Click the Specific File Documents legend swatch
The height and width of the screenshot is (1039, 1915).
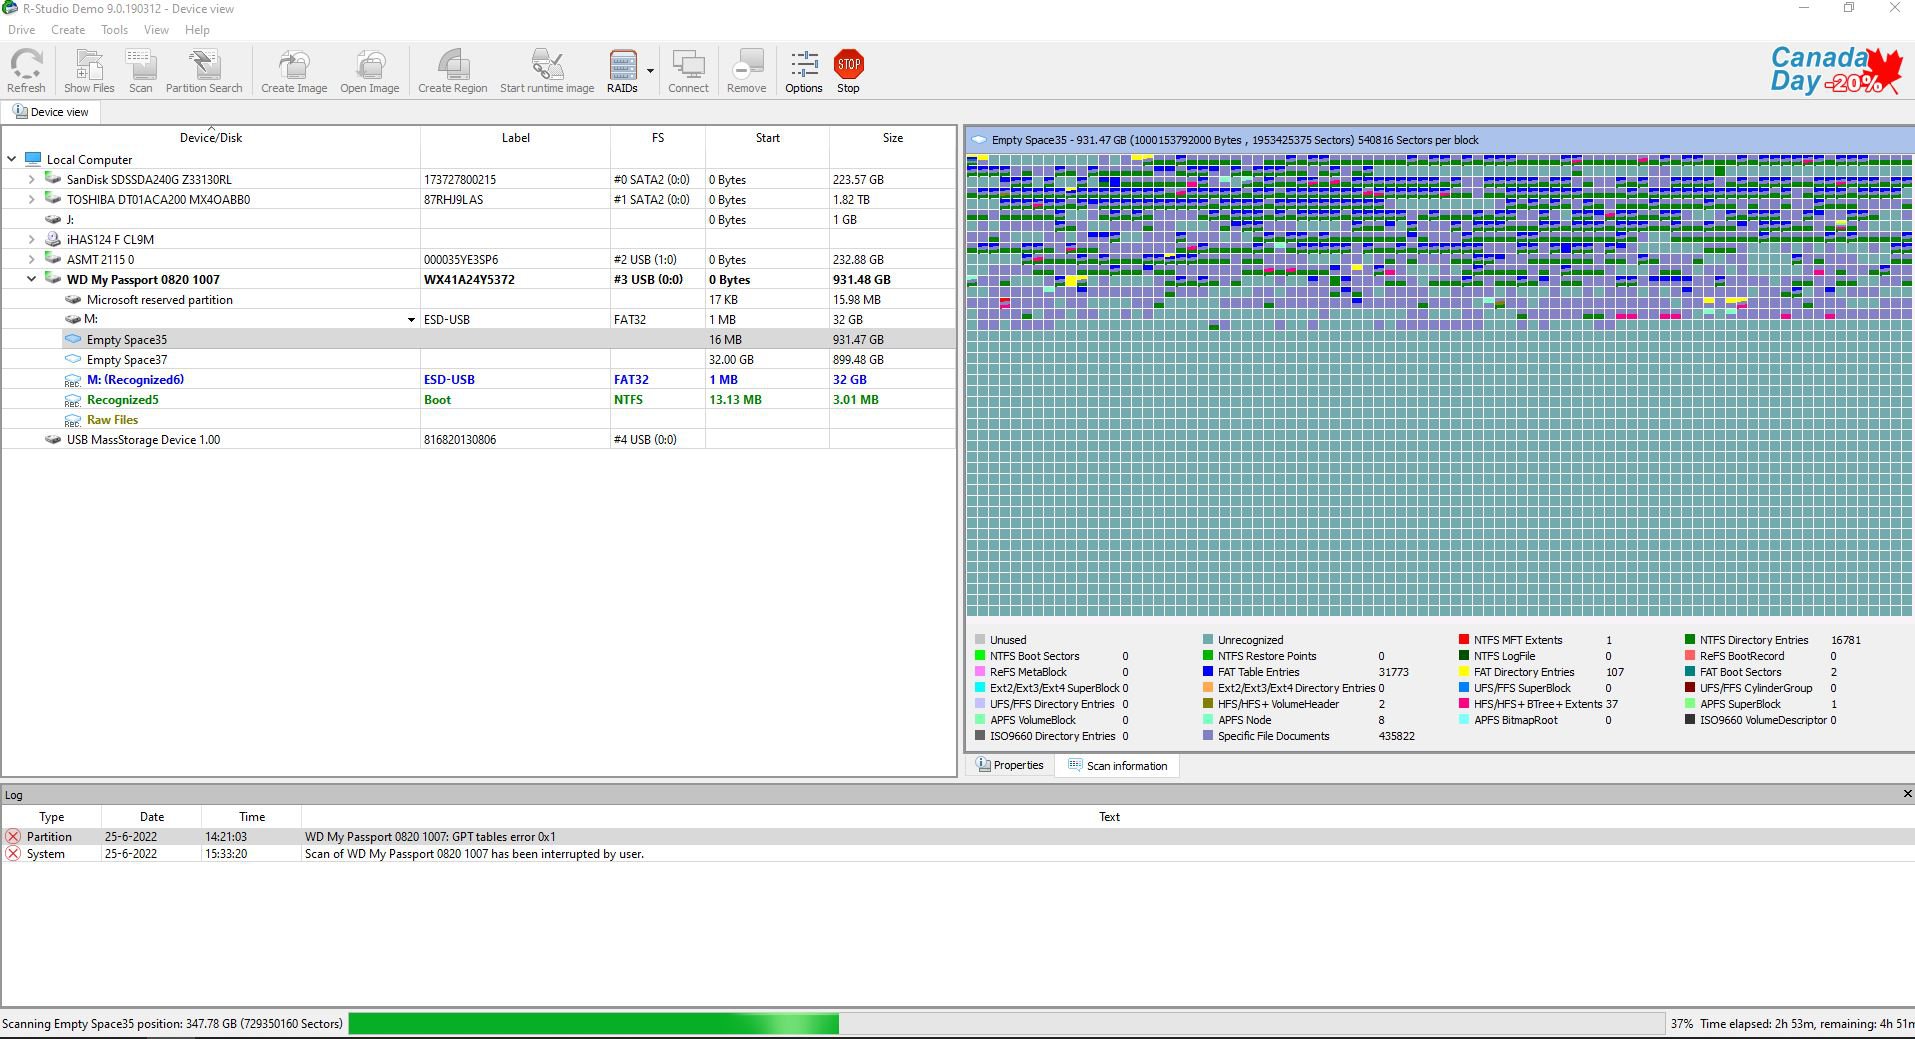1208,736
